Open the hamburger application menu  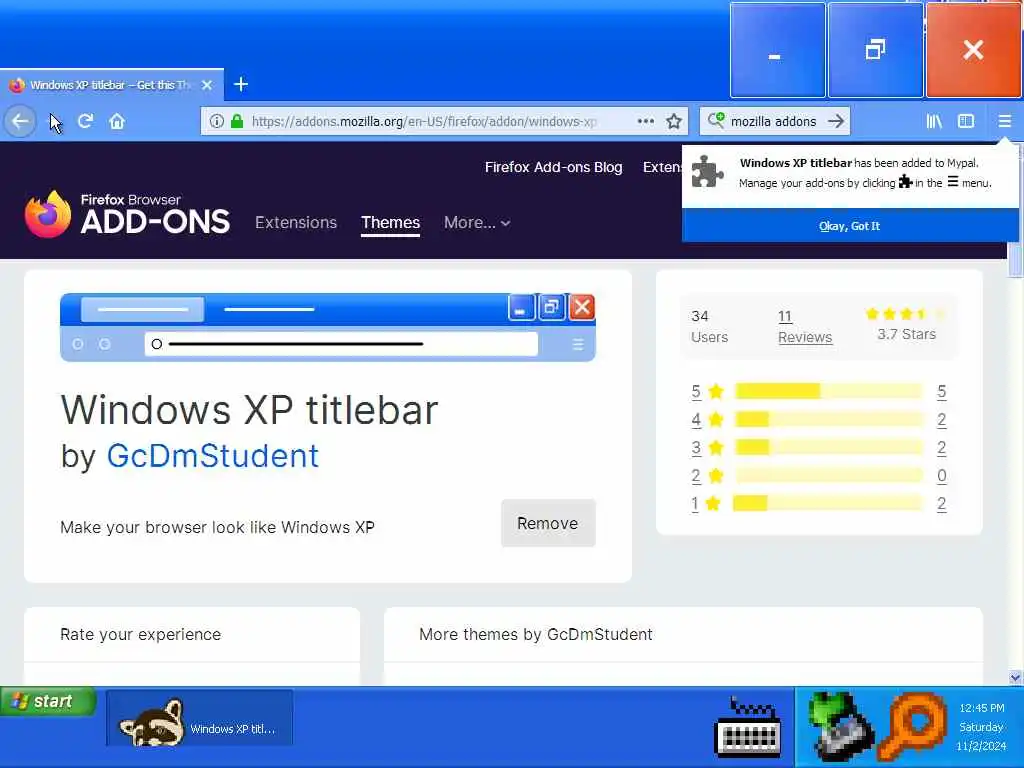pos(1004,121)
